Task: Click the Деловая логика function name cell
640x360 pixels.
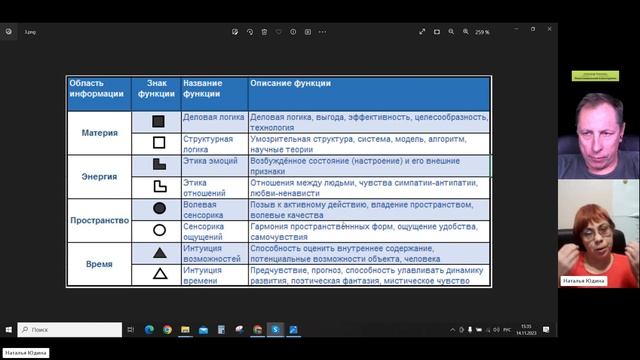Action: 214,122
